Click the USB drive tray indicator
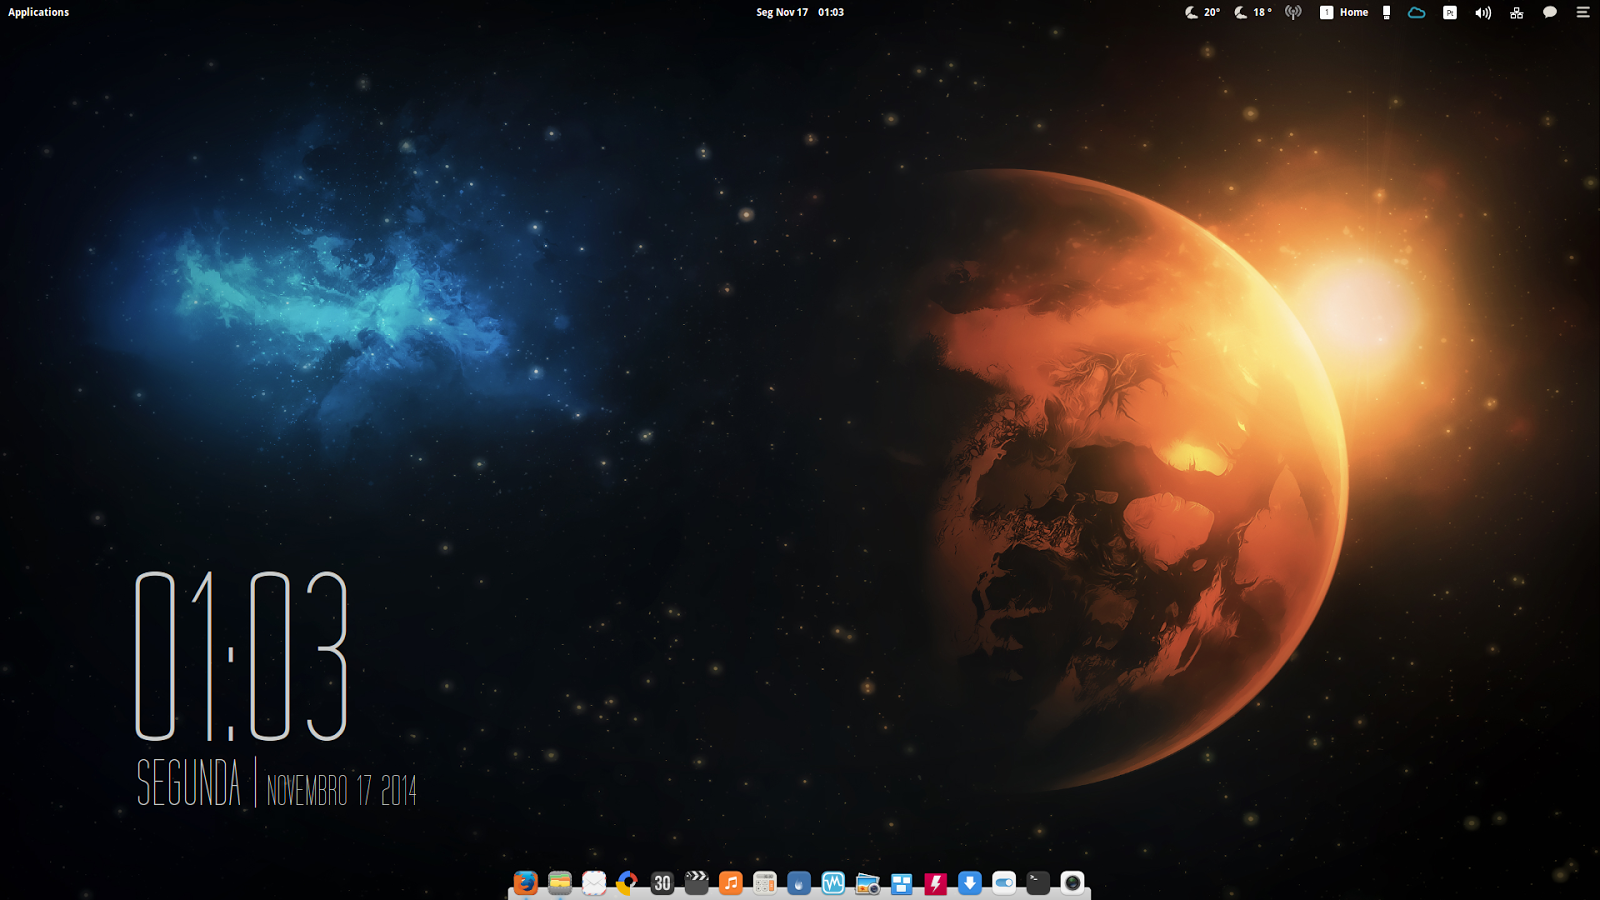This screenshot has height=900, width=1600. pyautogui.click(x=1386, y=12)
